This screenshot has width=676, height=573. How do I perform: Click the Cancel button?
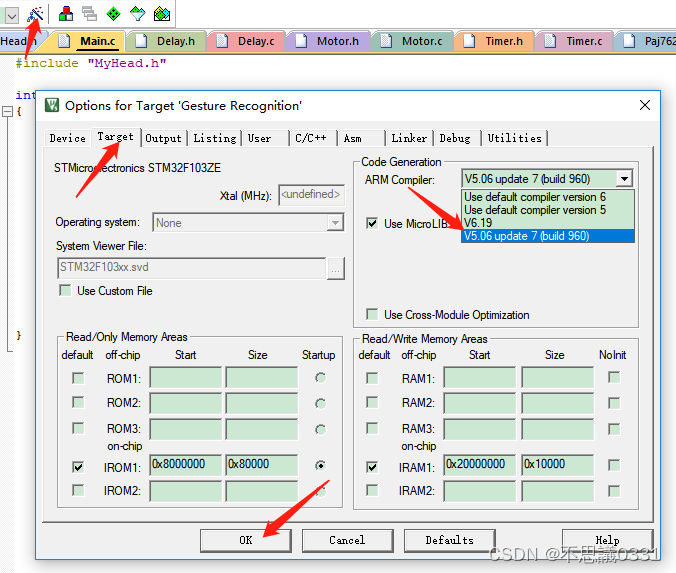click(x=347, y=541)
